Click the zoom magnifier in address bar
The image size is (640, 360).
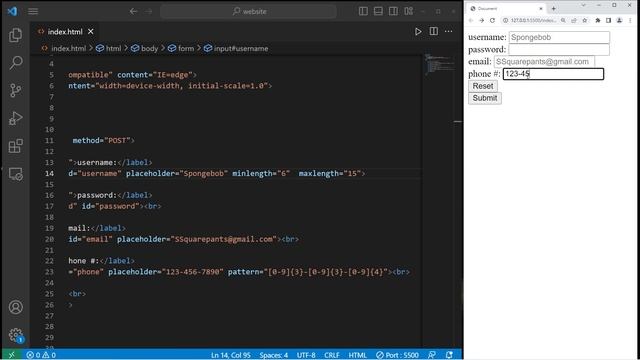(563, 20)
